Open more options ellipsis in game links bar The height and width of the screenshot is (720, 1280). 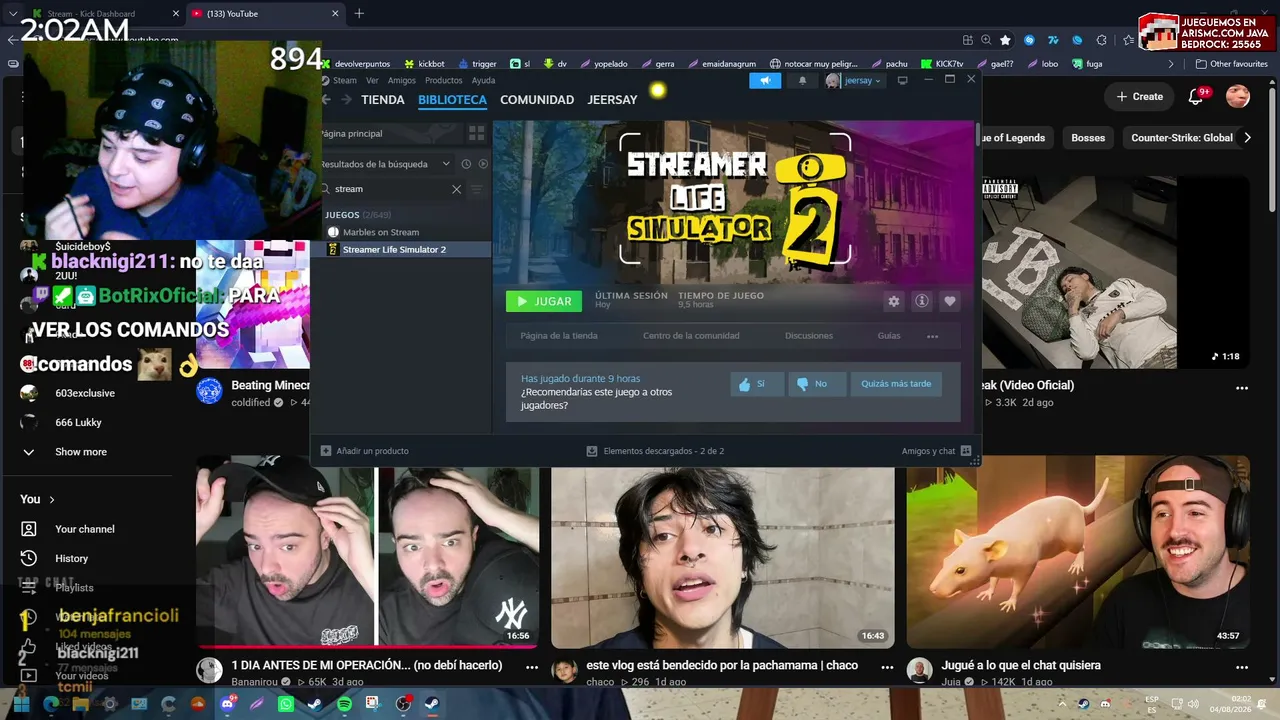coord(933,336)
